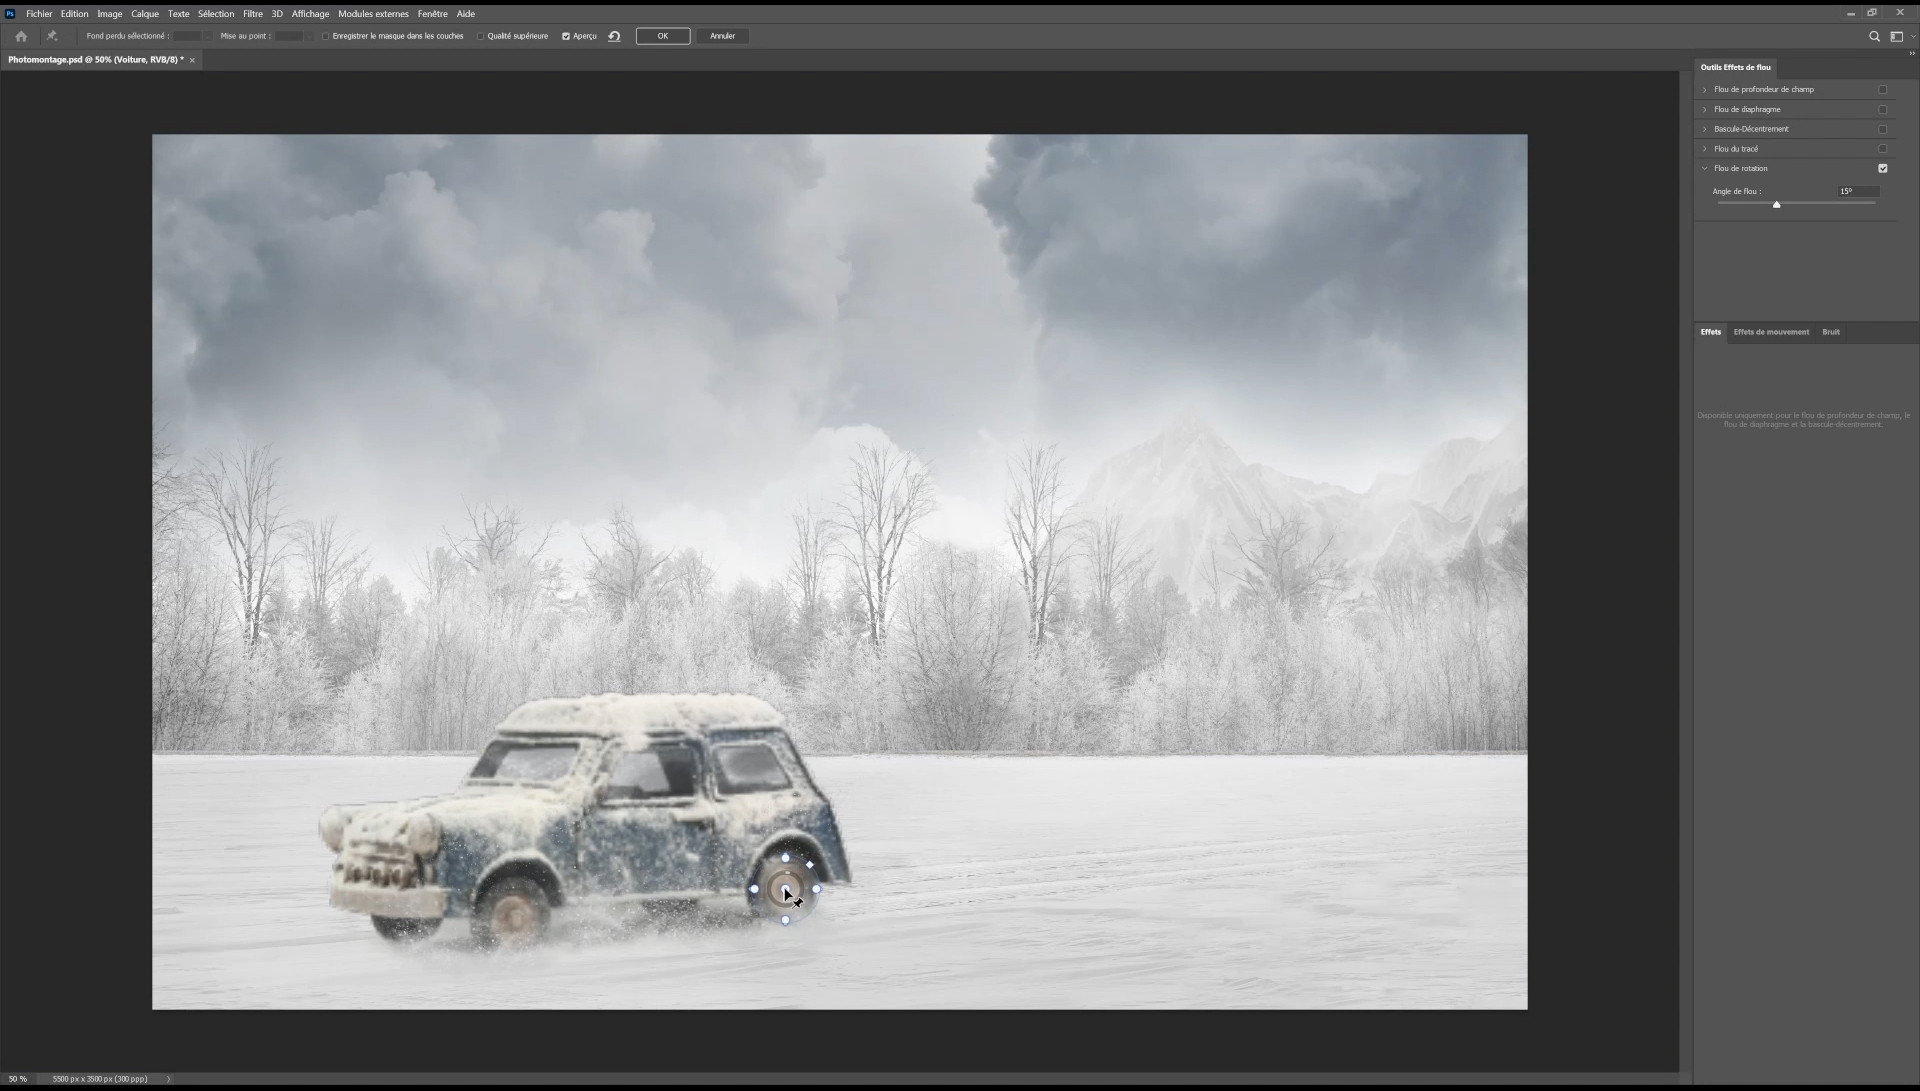Screen dimensions: 1920x1091
Task: Enable Flou de profondeur de champ checkbox
Action: click(1882, 90)
